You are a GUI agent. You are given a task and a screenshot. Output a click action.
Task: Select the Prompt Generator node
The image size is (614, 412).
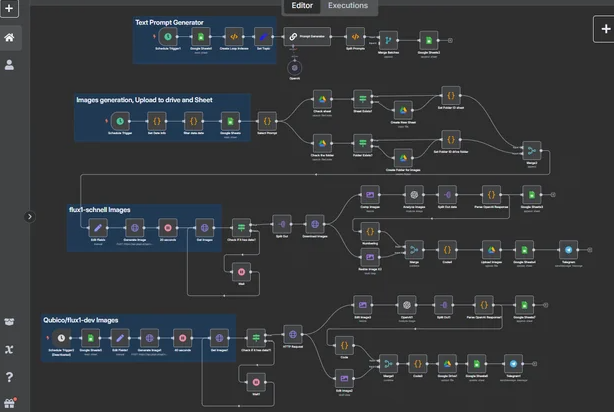[307, 35]
